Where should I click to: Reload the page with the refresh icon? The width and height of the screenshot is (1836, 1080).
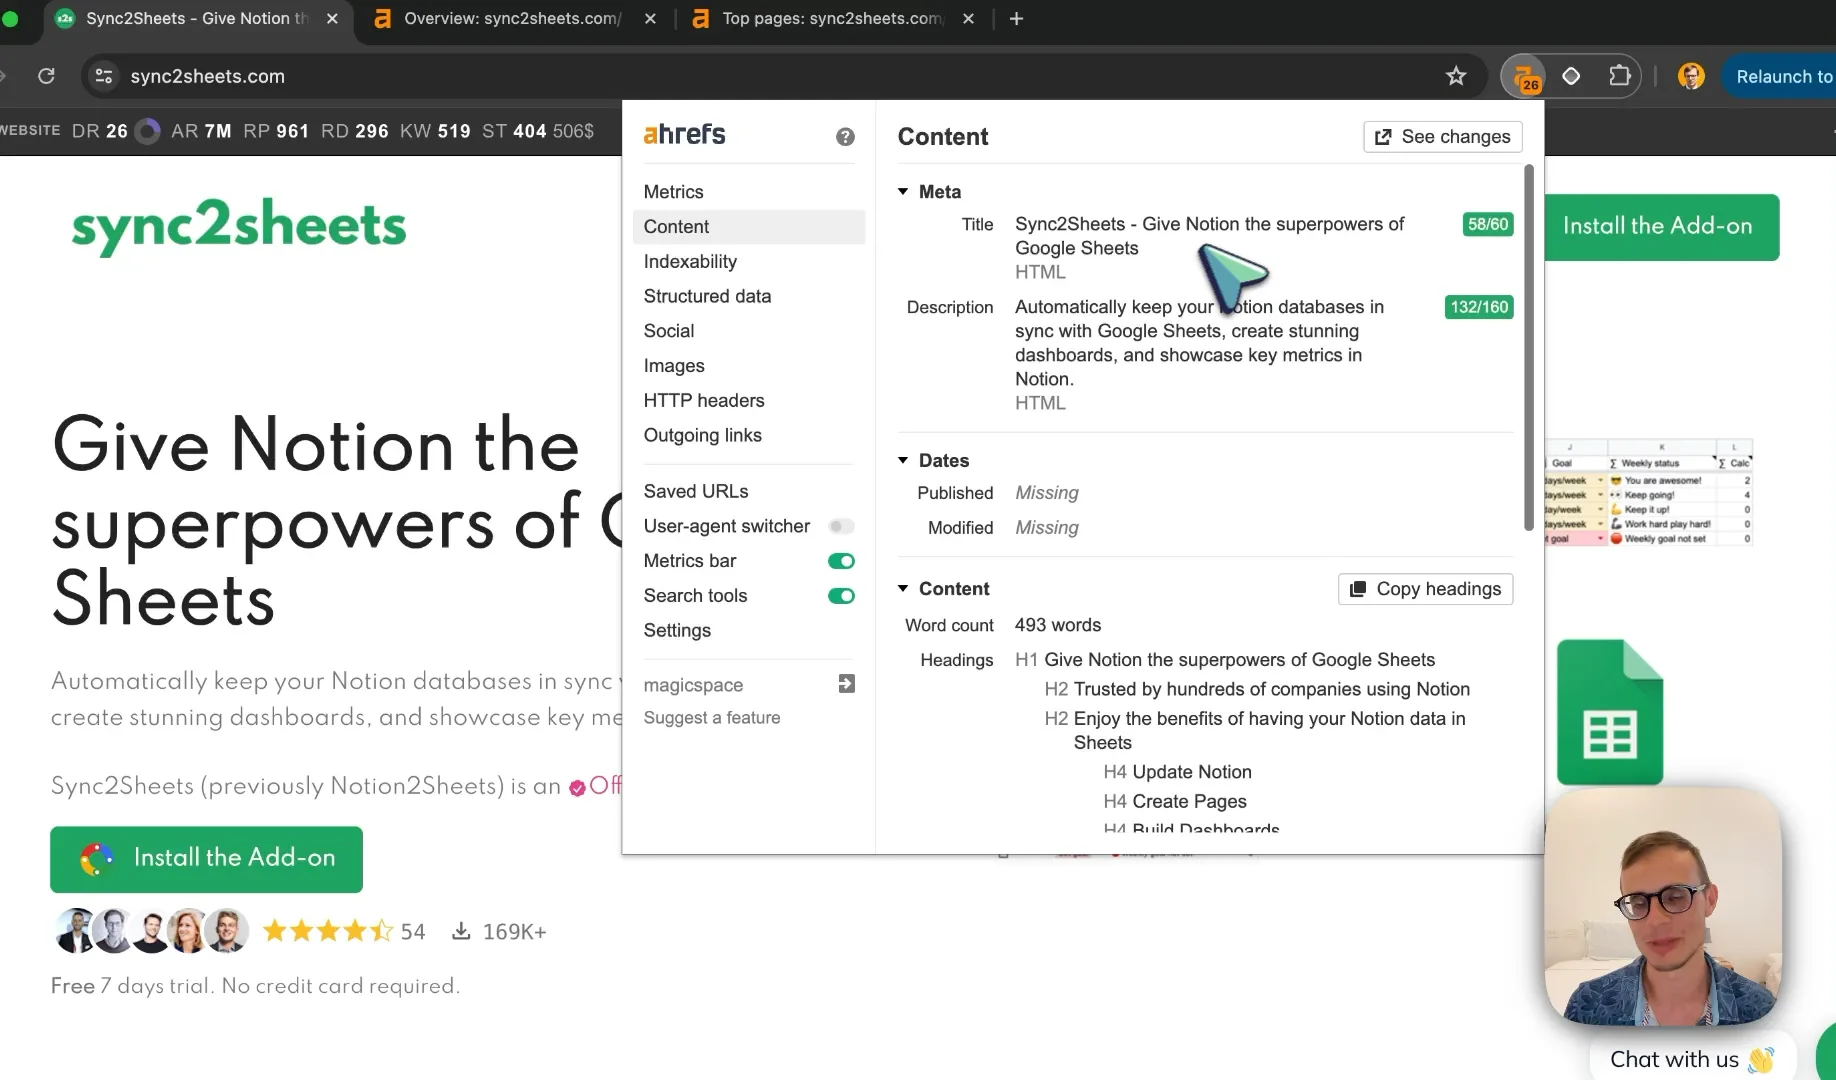click(46, 76)
